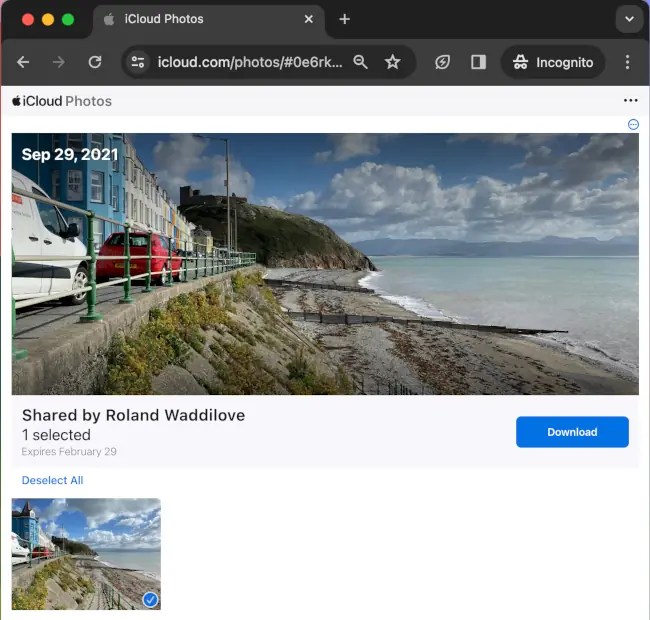The width and height of the screenshot is (650, 620).
Task: Click 'Shared by Roland Waddilove' text
Action: point(133,415)
